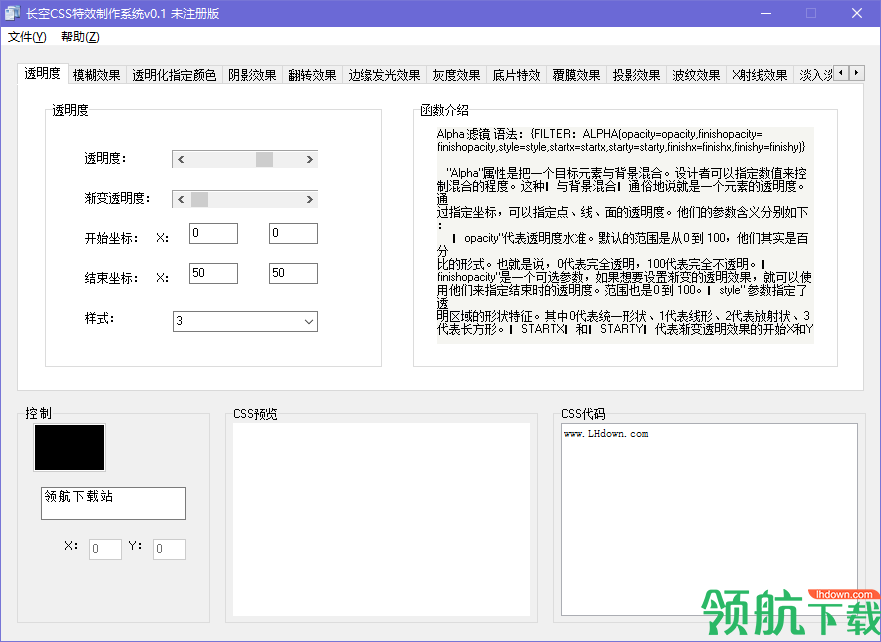The width and height of the screenshot is (881, 642).
Task: Switch to the 模糊效果 tab
Action: tap(97, 75)
